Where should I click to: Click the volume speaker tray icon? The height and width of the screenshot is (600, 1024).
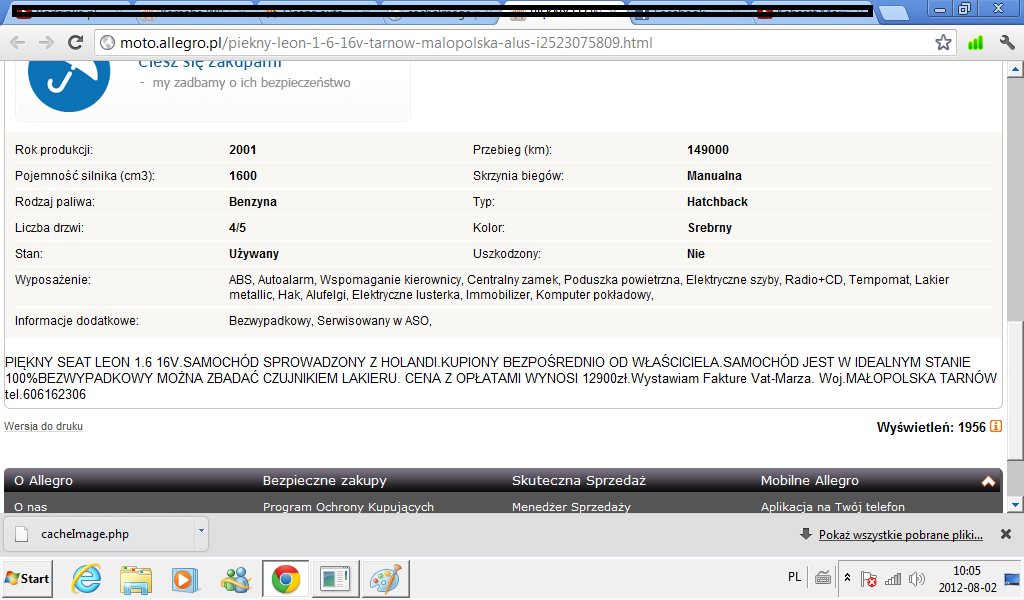(x=917, y=578)
